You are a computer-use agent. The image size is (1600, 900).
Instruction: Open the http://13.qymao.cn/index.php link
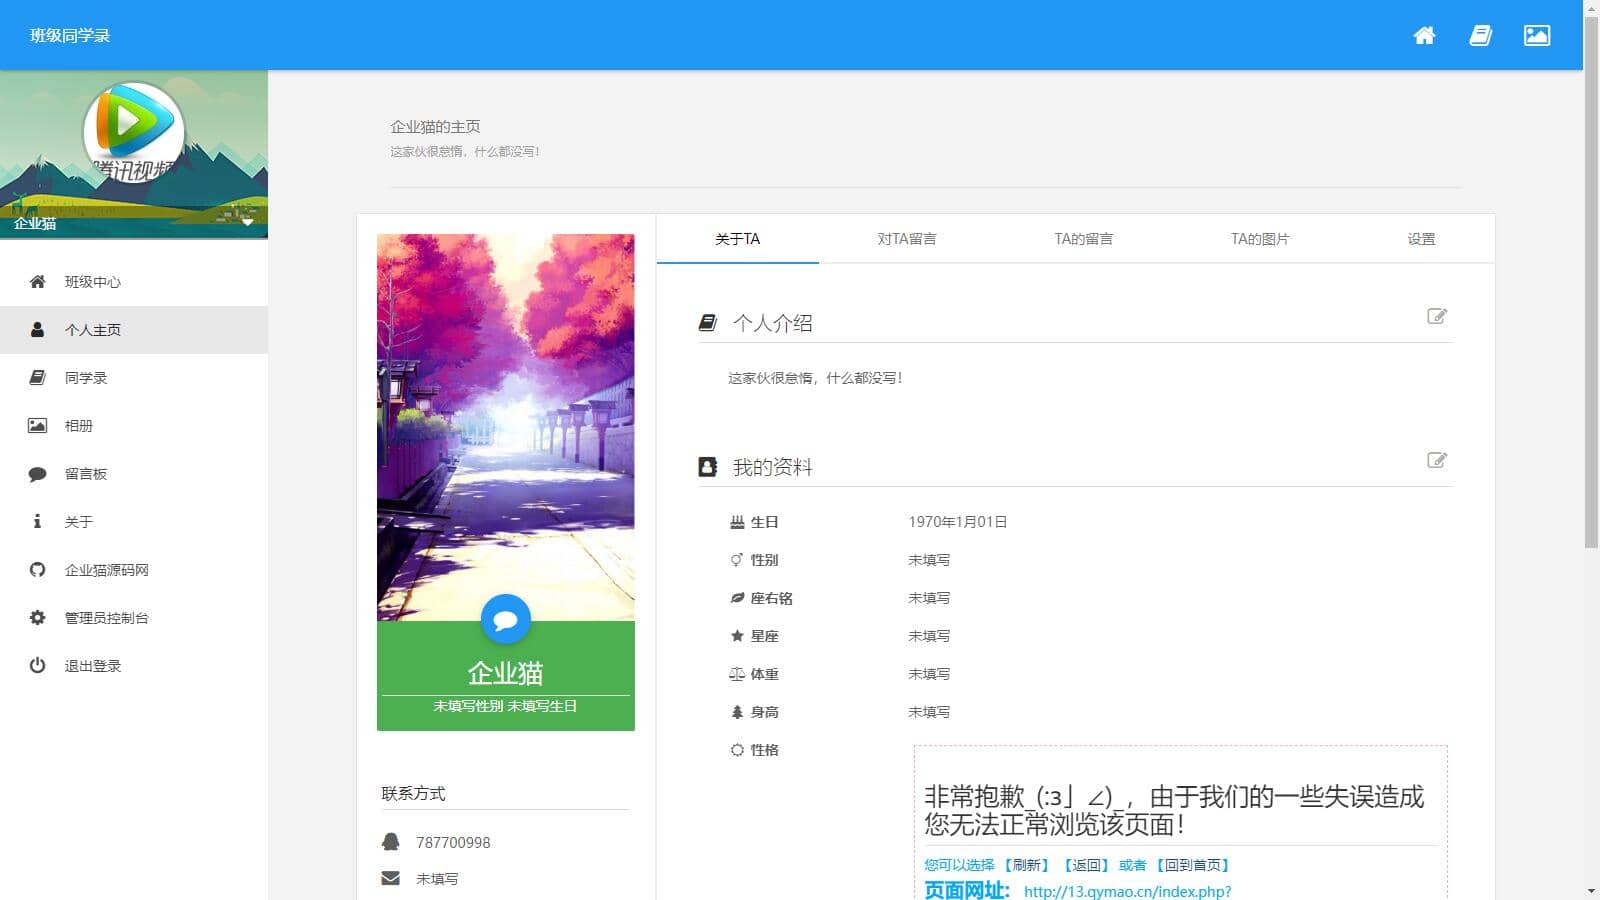pos(1128,891)
